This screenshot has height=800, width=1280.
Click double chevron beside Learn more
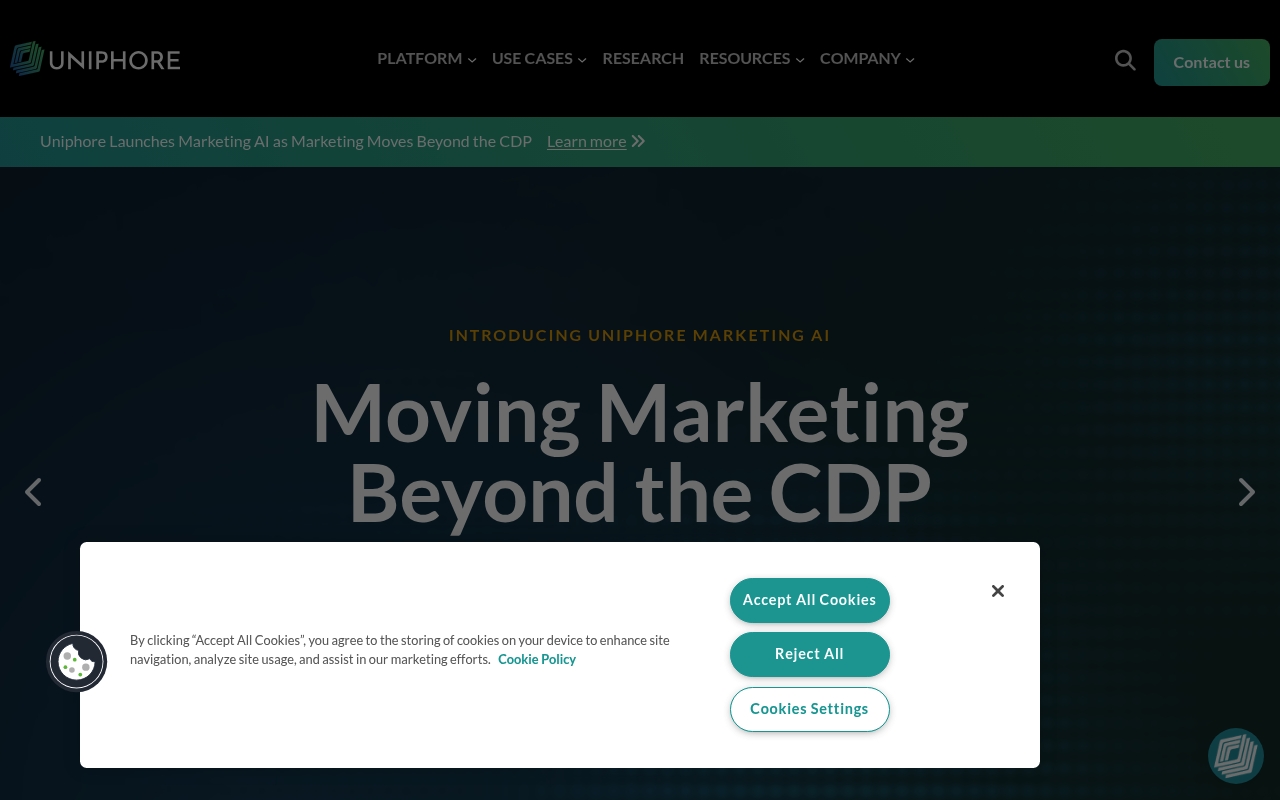[638, 141]
